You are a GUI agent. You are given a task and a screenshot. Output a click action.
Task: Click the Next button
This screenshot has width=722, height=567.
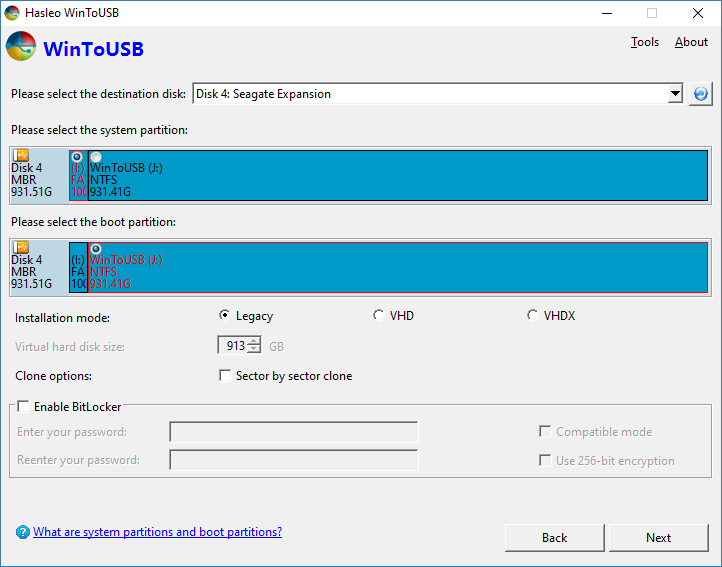click(x=658, y=538)
